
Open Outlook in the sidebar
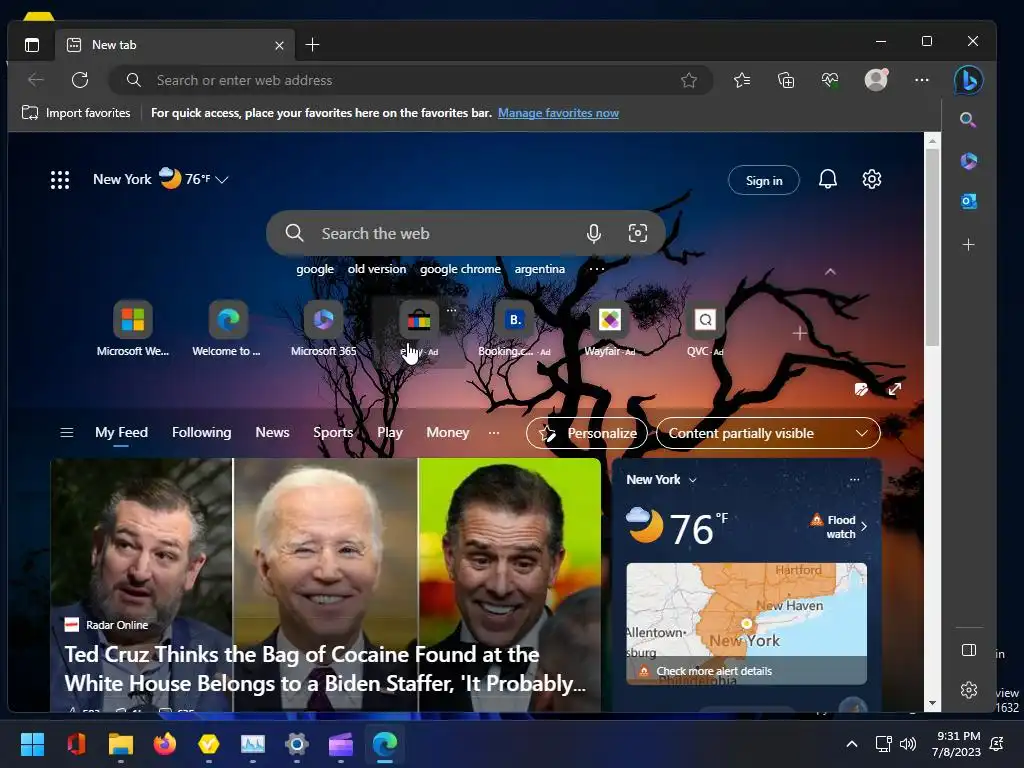tap(968, 201)
